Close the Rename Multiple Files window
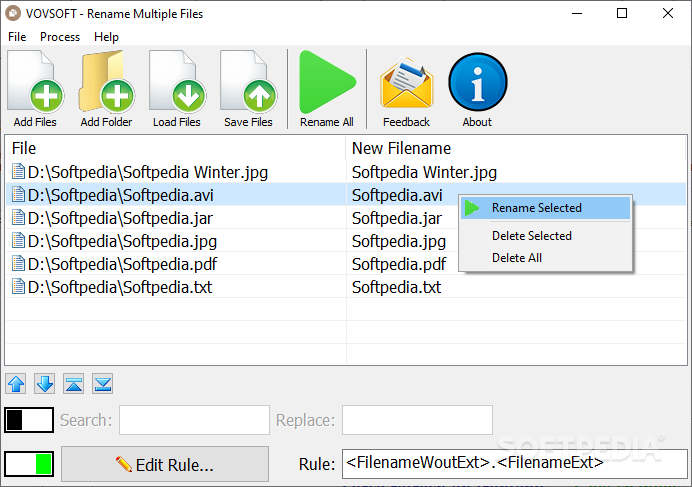The image size is (692, 487). [x=668, y=13]
